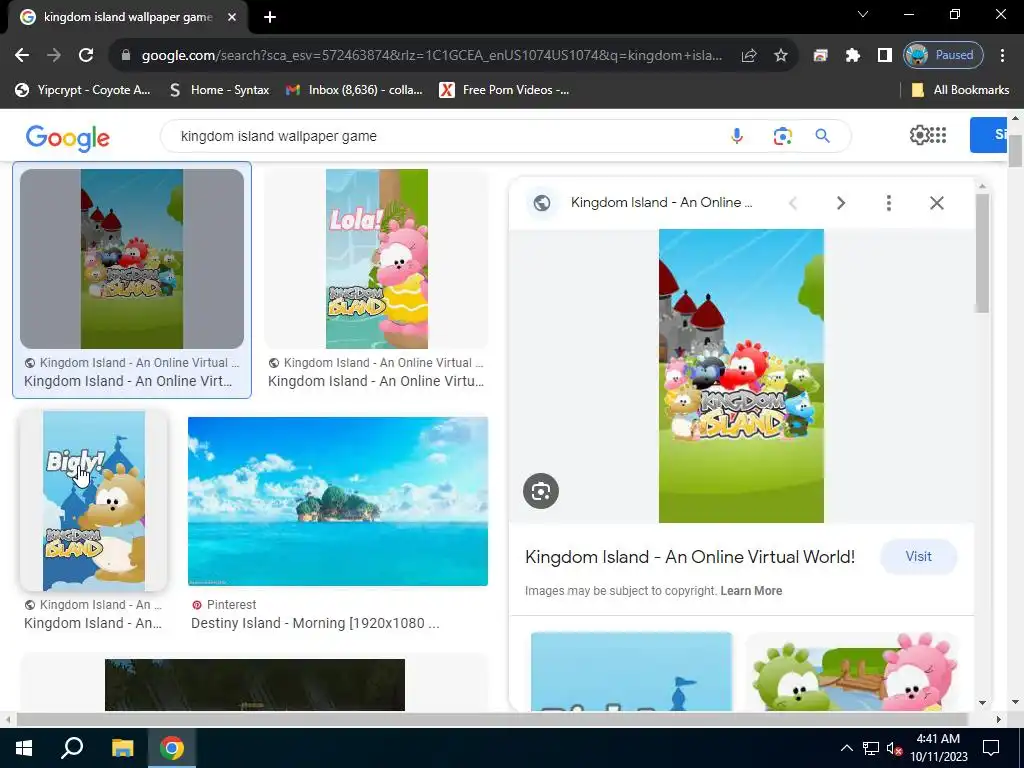1024x768 pixels.
Task: Open the notification center icon
Action: tap(991, 748)
